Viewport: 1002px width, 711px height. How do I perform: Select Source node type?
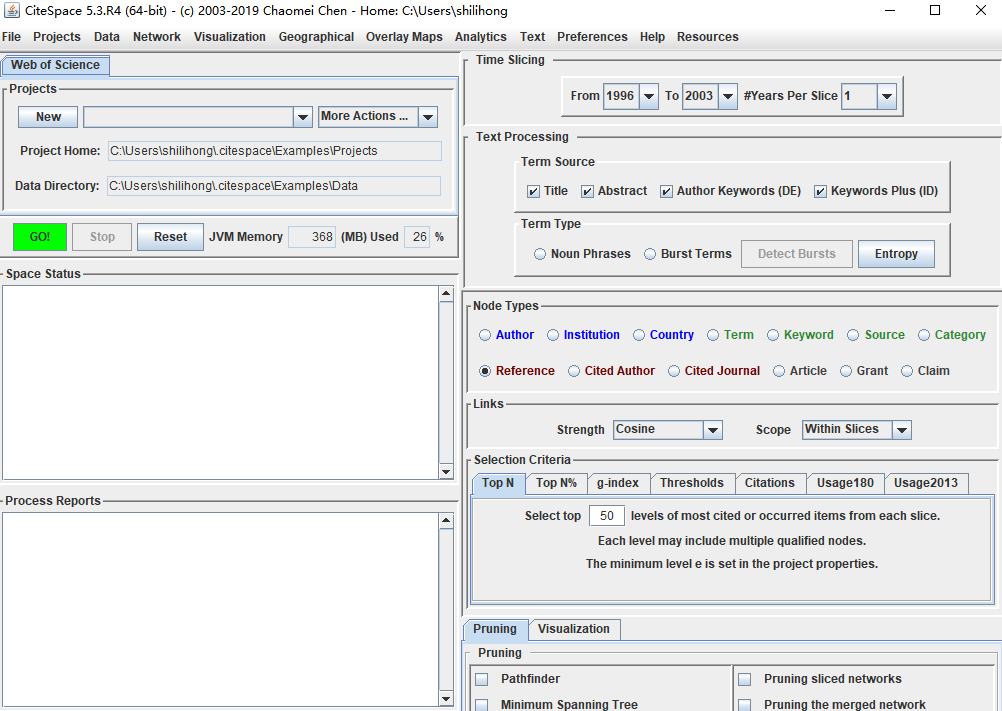(853, 335)
